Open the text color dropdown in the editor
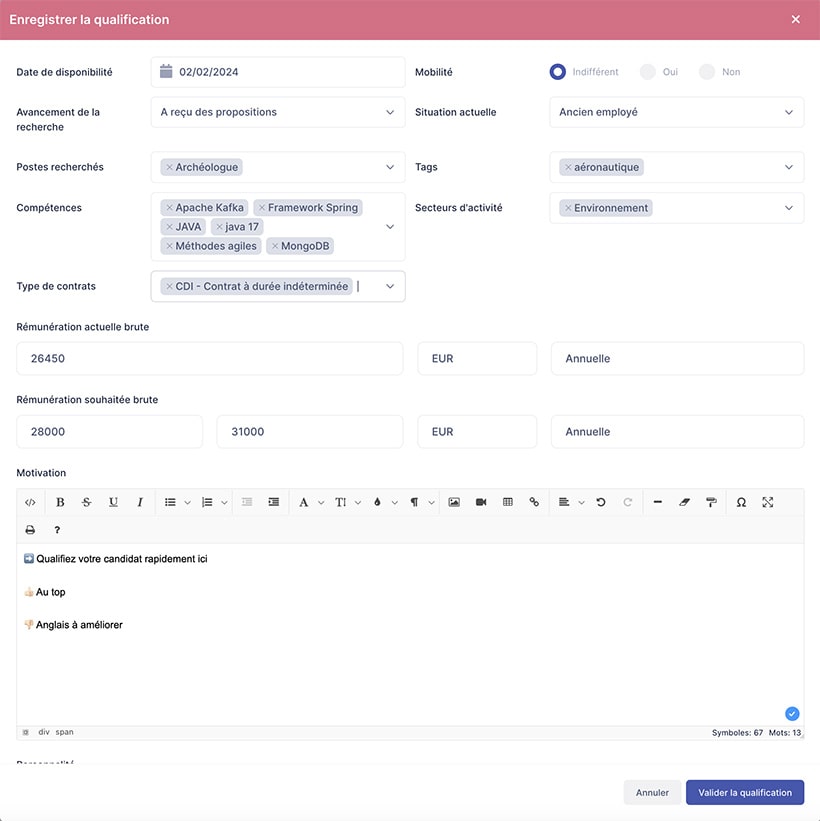Screen dimensions: 820x821 coord(377,502)
